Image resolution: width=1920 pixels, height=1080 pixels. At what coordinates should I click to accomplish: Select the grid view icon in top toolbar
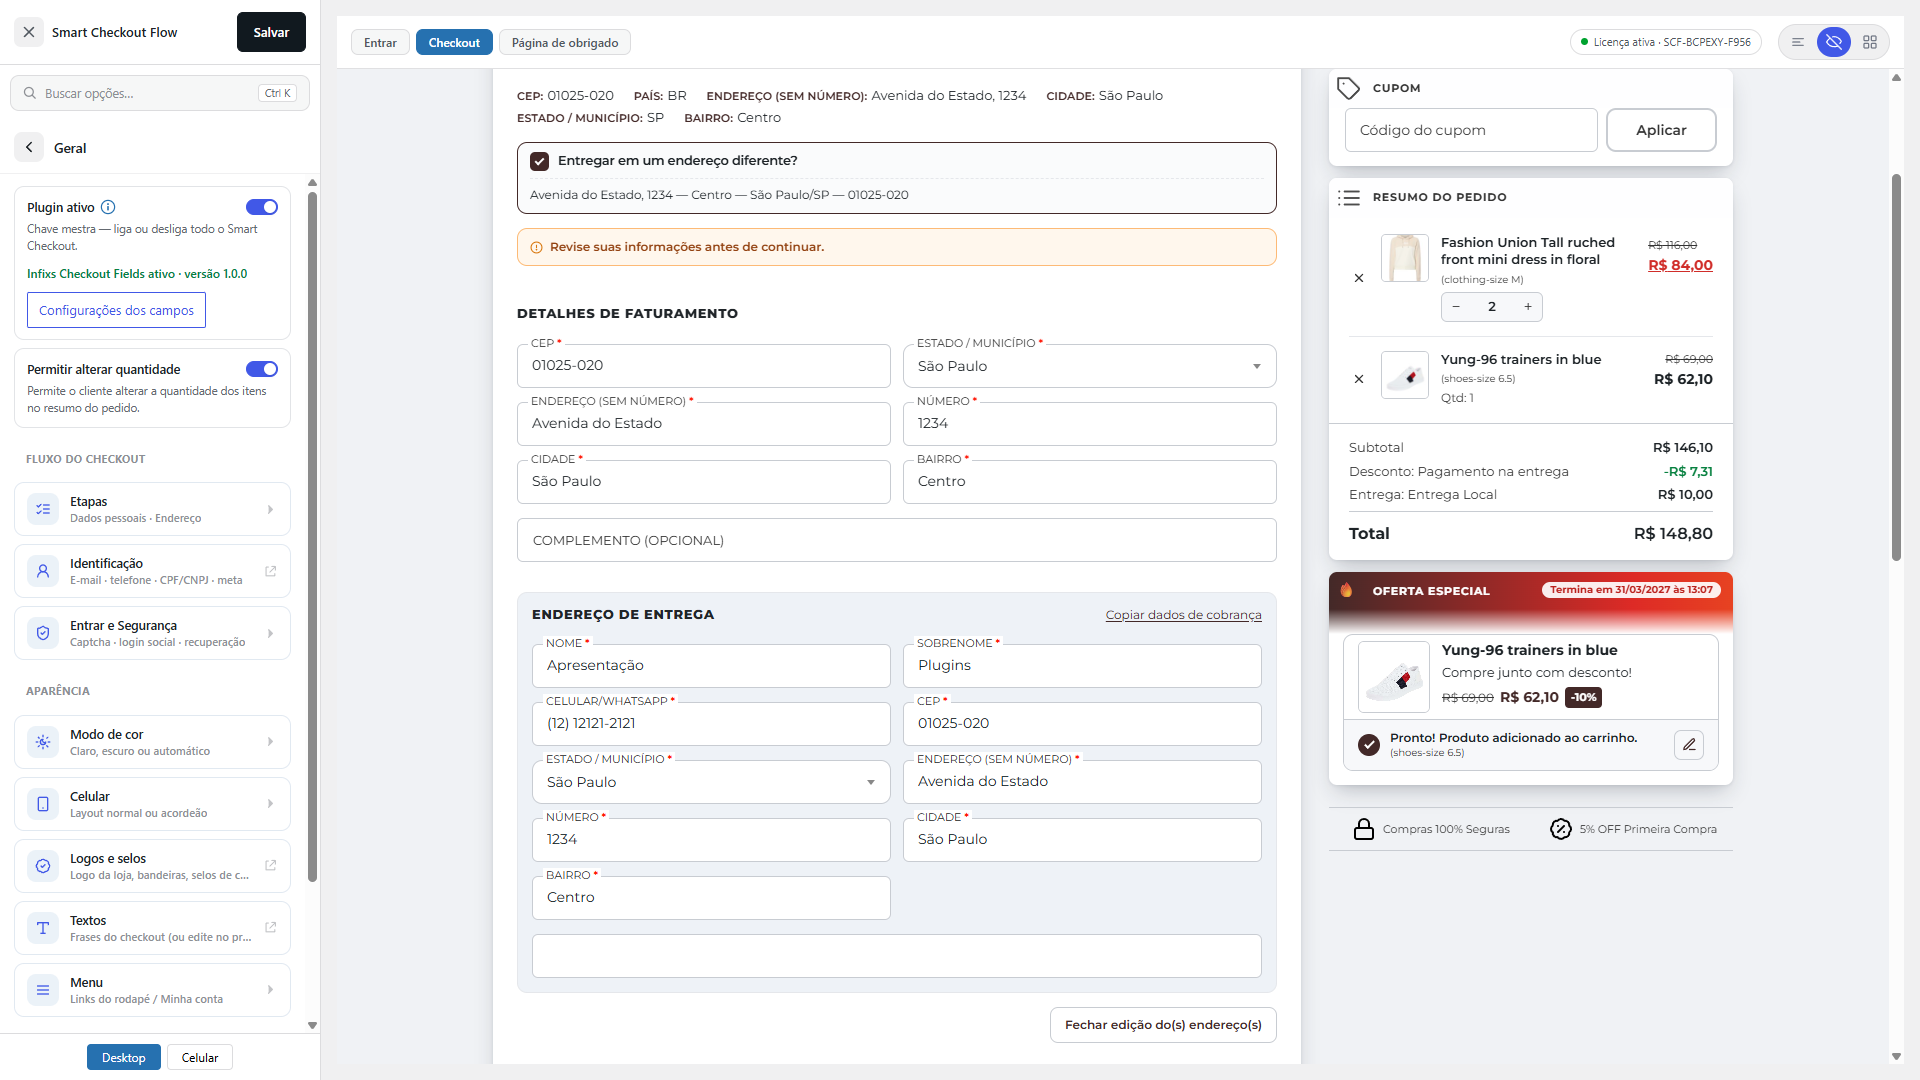[x=1870, y=42]
